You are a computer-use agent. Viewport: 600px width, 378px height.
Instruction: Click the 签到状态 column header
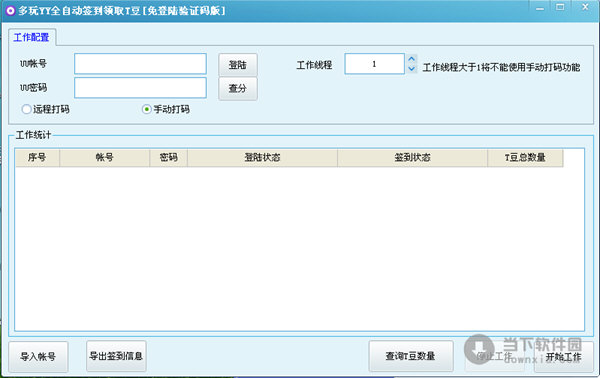click(412, 157)
